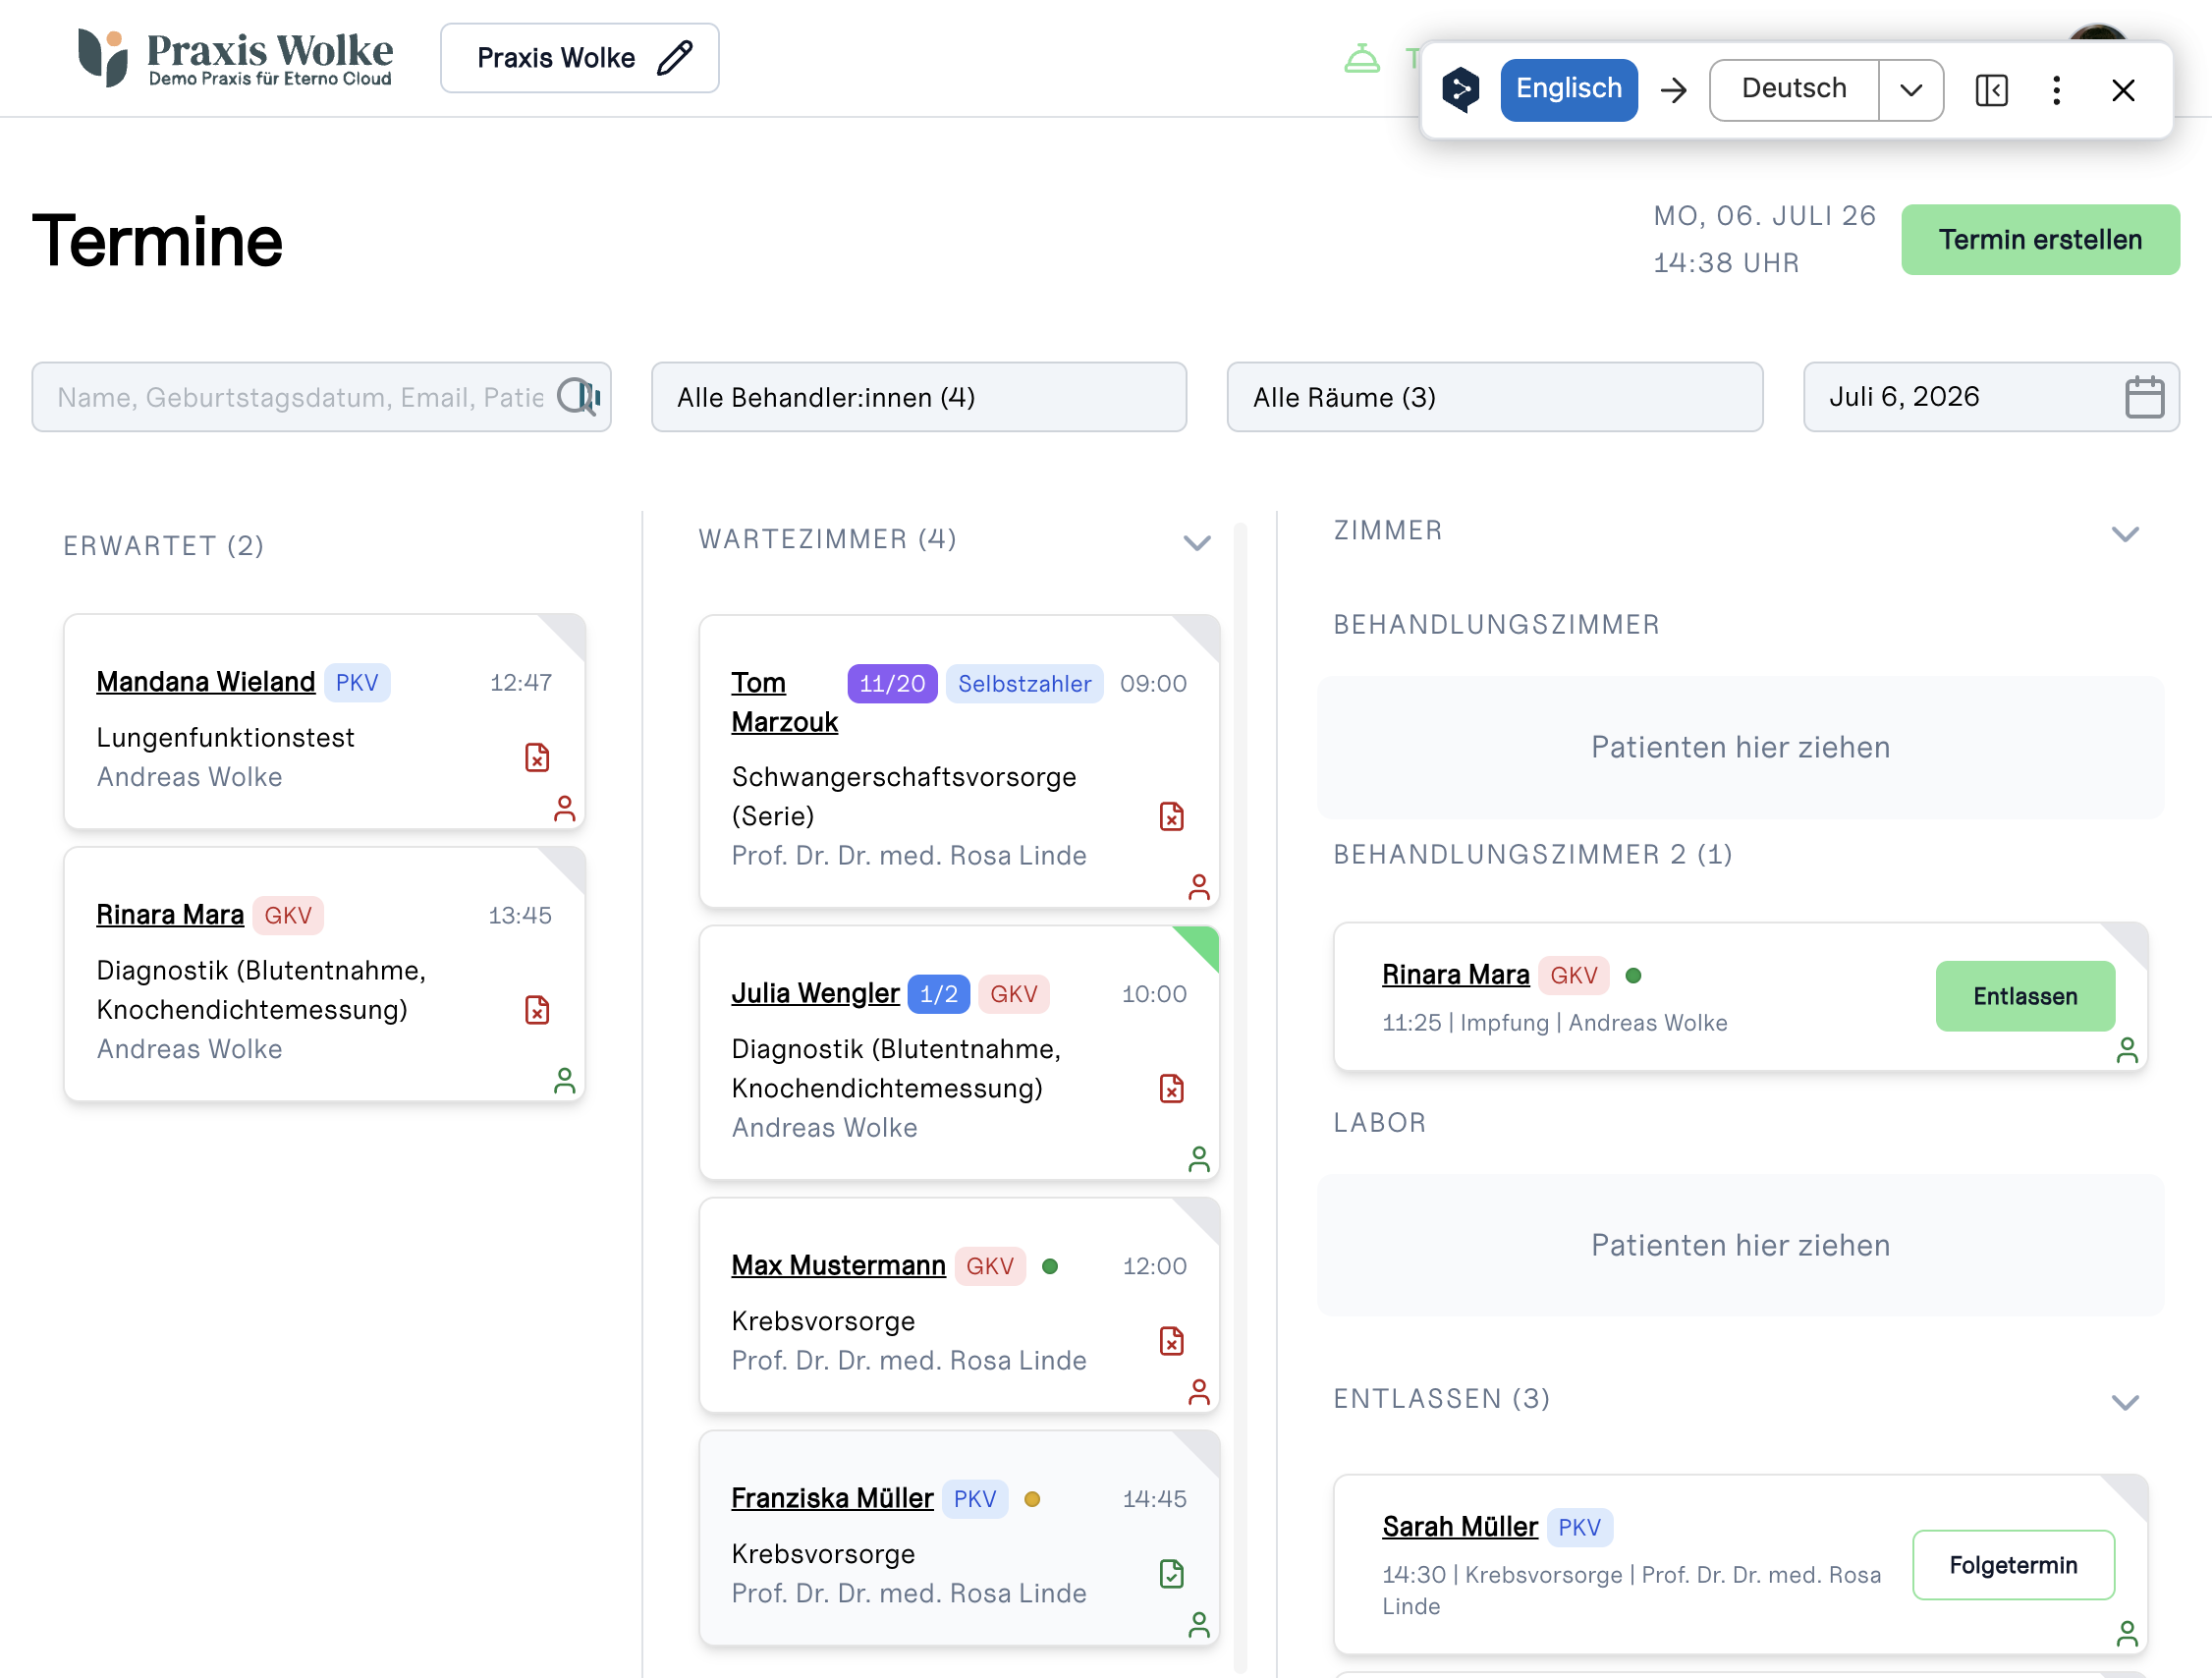Click the document icon on Mandana Wieland's card
Image resolution: width=2212 pixels, height=1678 pixels.
click(537, 758)
